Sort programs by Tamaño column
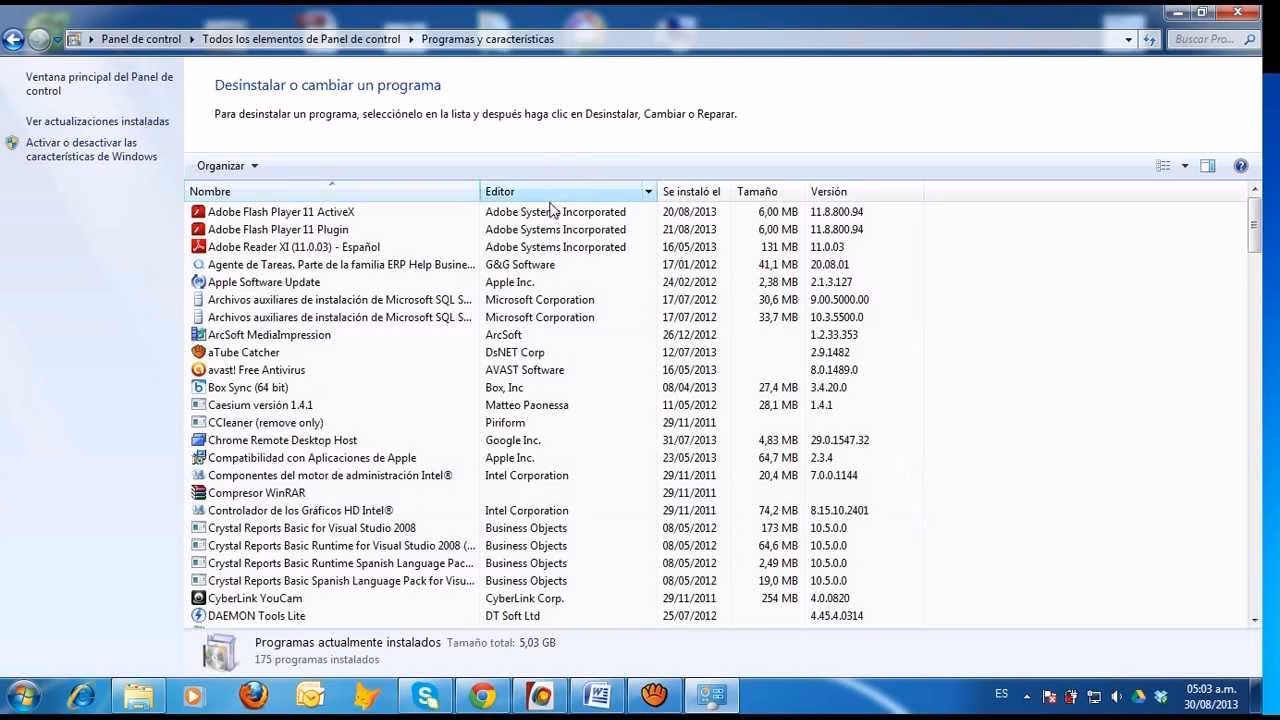 (768, 192)
